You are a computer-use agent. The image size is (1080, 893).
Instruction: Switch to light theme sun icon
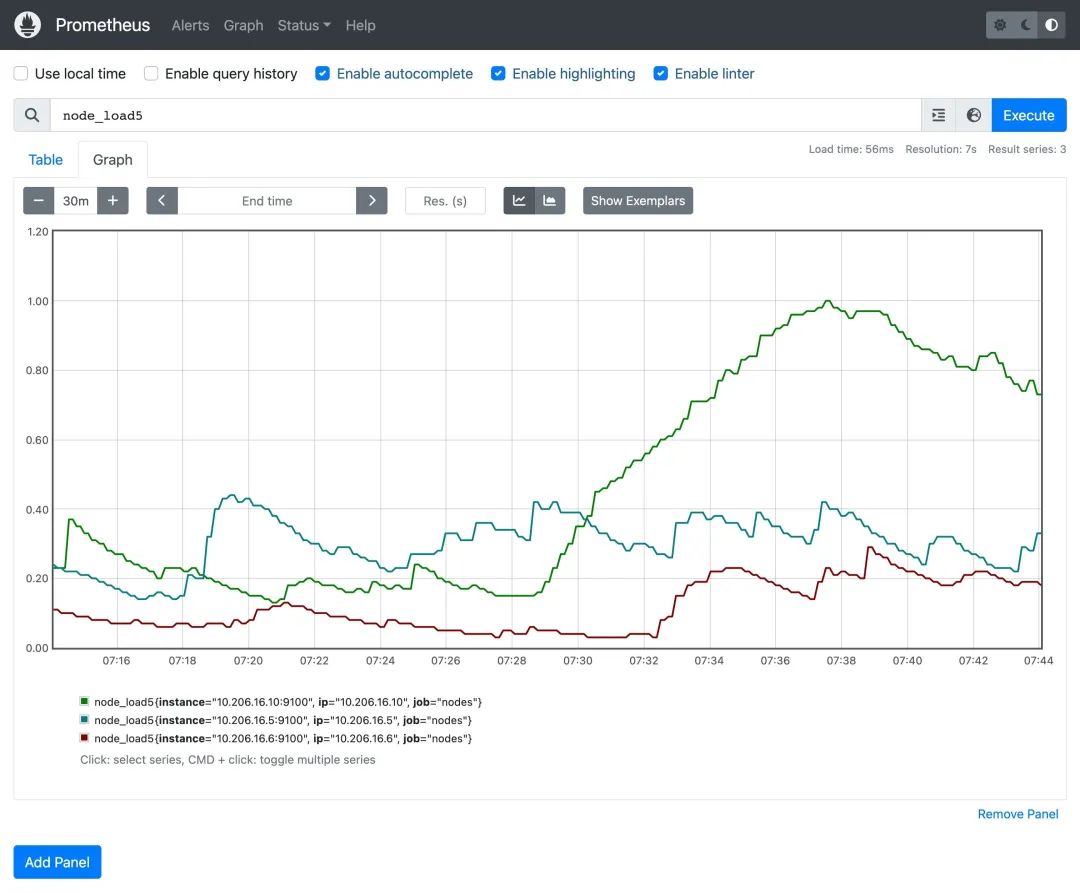(x=1001, y=25)
